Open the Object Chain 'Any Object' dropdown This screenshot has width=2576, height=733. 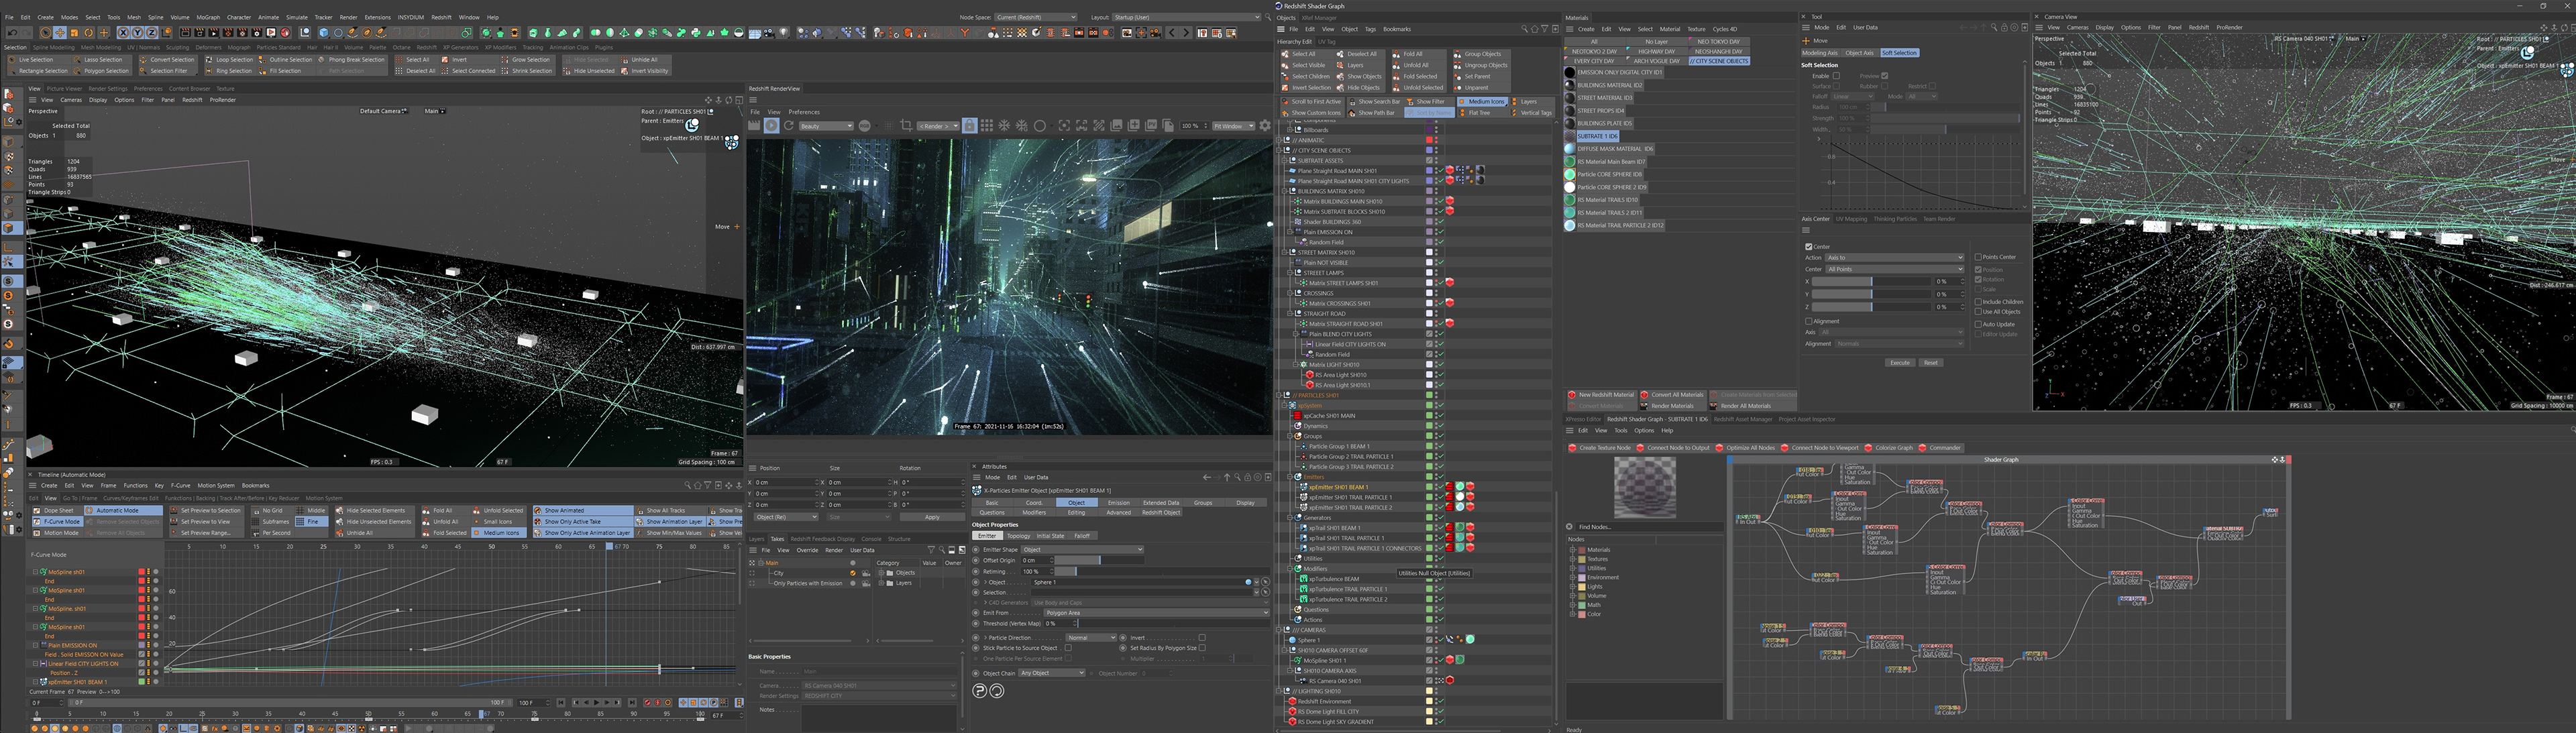(1052, 673)
